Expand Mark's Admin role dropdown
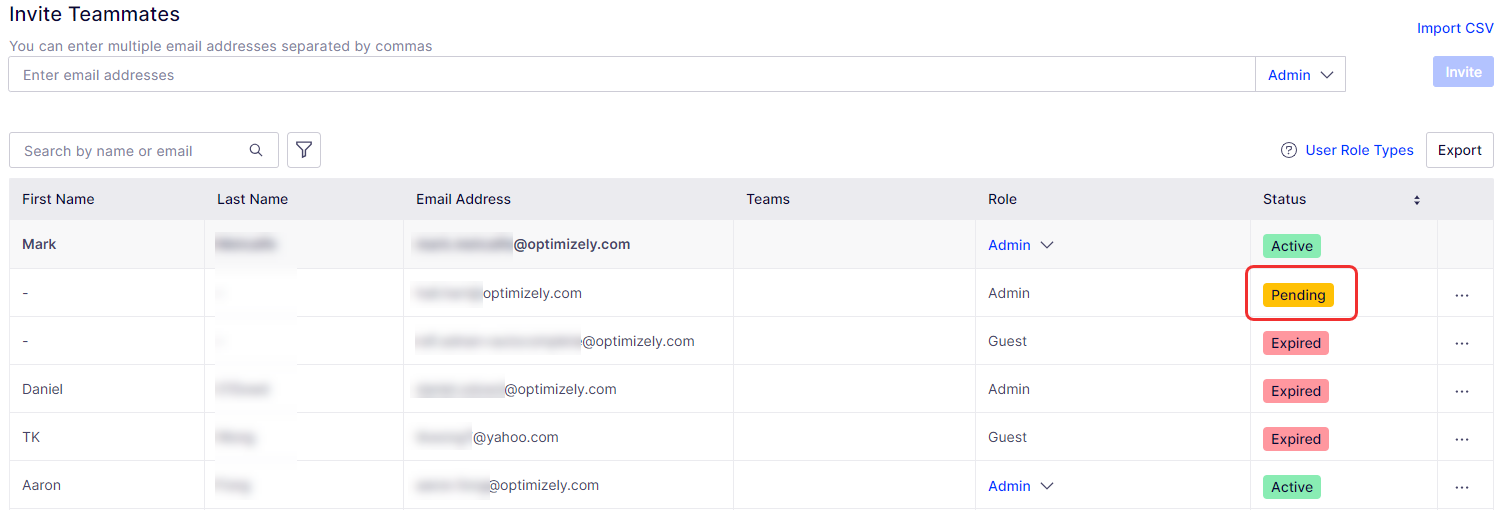1503x510 pixels. coord(1021,245)
